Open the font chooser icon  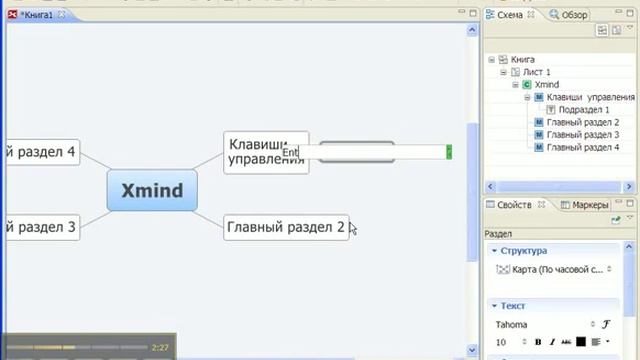point(606,324)
